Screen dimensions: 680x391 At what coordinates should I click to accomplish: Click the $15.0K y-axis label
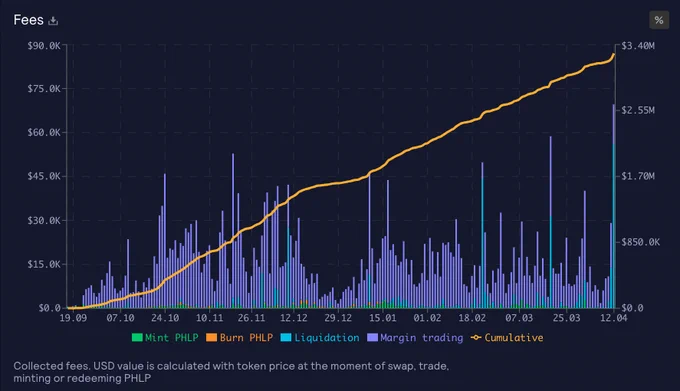coord(44,264)
